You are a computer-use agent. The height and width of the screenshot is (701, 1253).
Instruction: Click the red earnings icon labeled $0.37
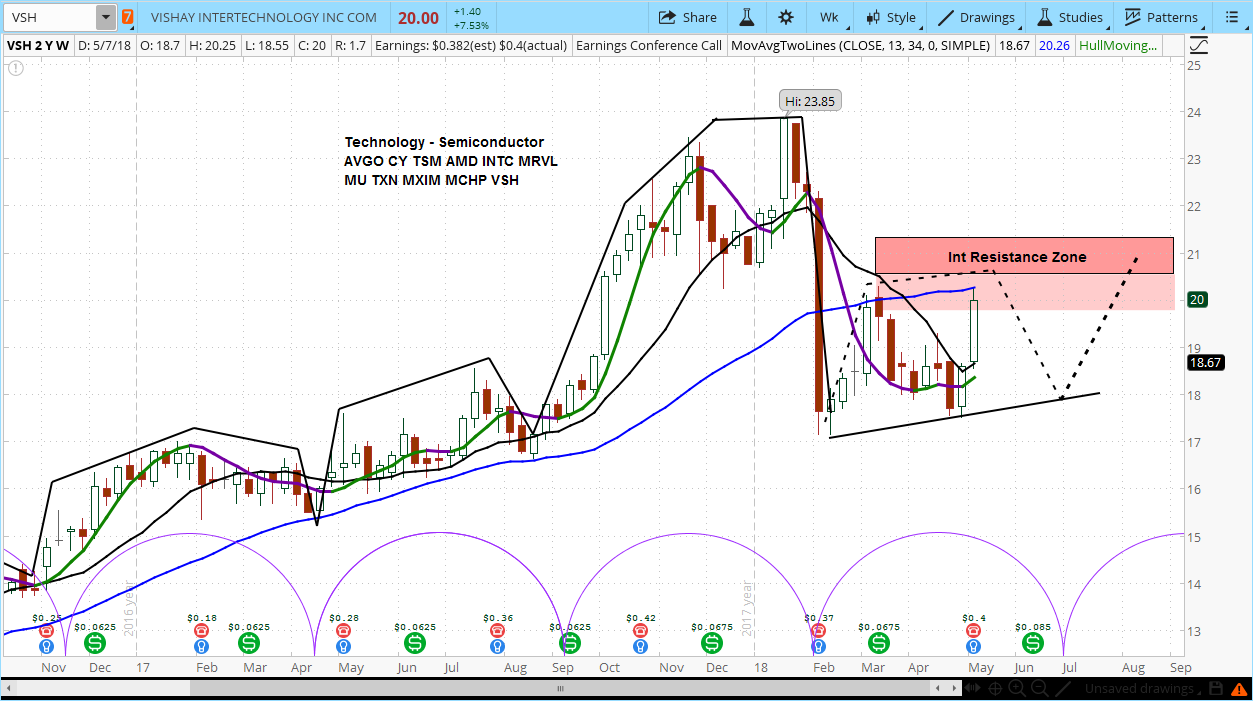[x=818, y=631]
